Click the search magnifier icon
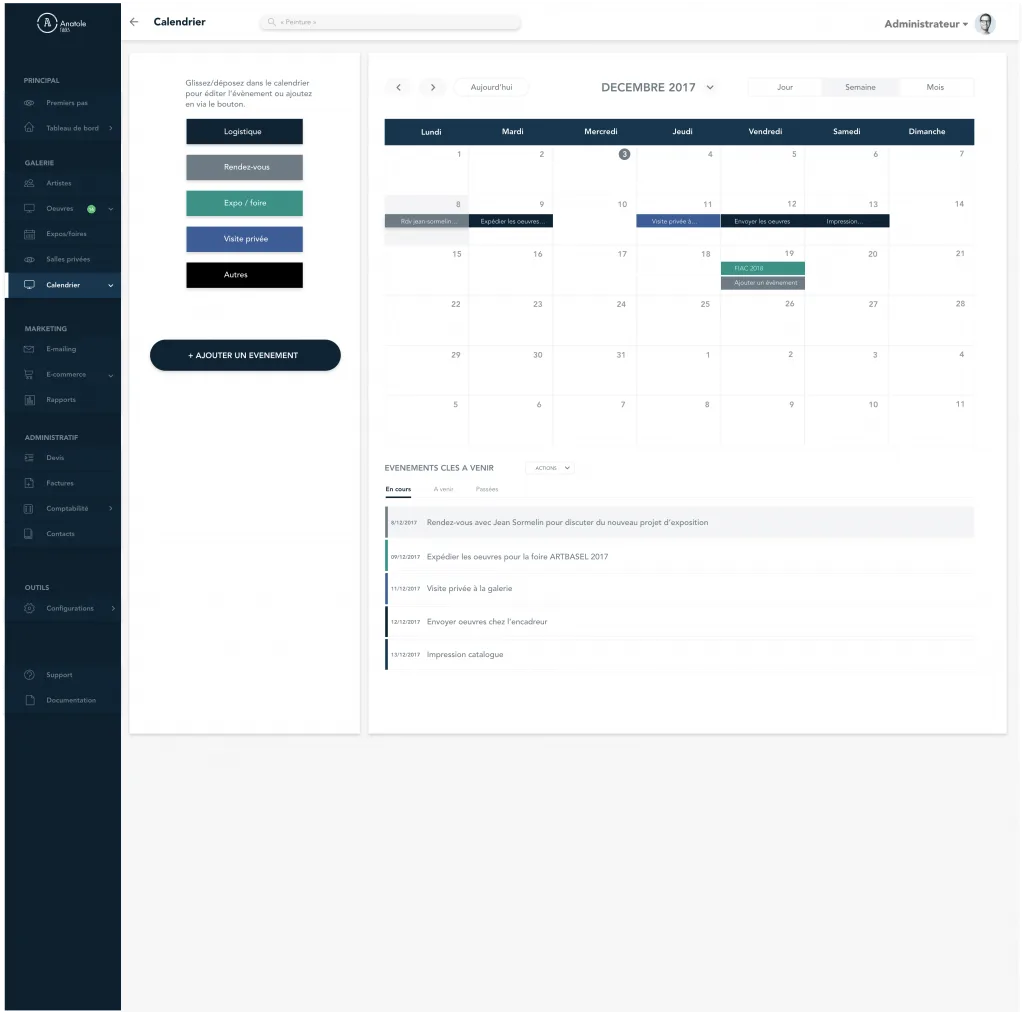 tap(272, 22)
